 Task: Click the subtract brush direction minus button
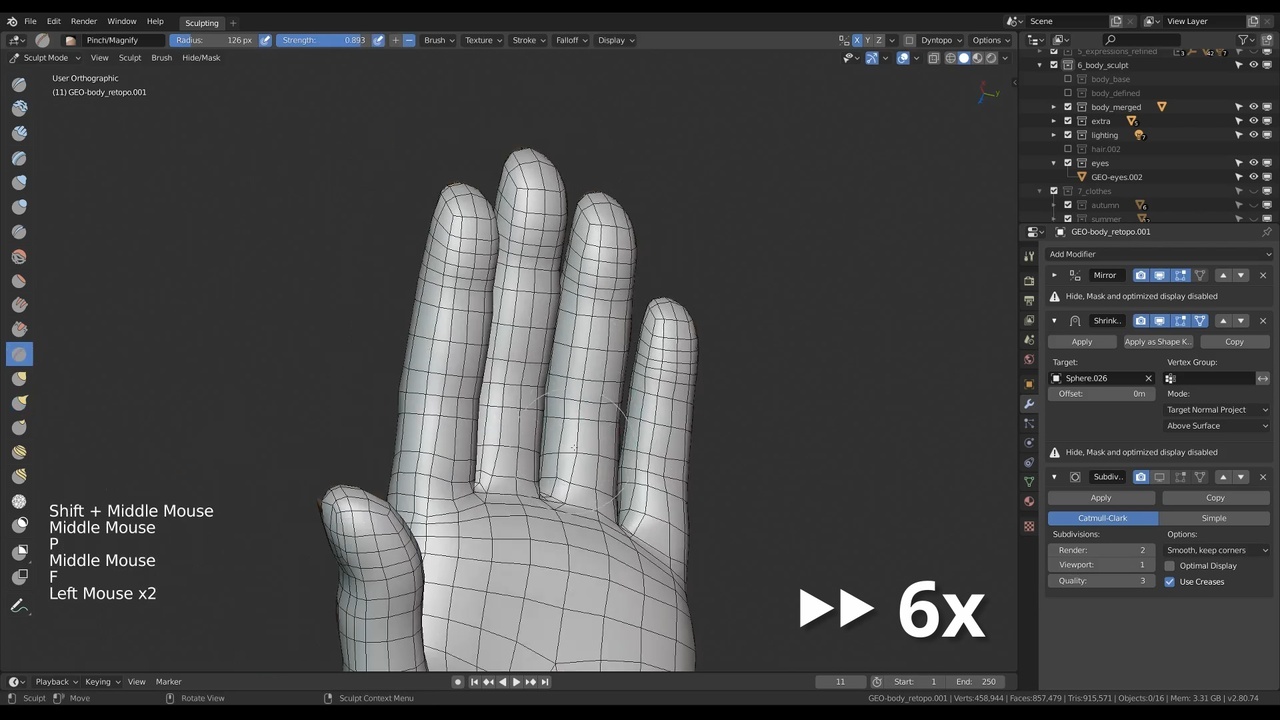(409, 40)
